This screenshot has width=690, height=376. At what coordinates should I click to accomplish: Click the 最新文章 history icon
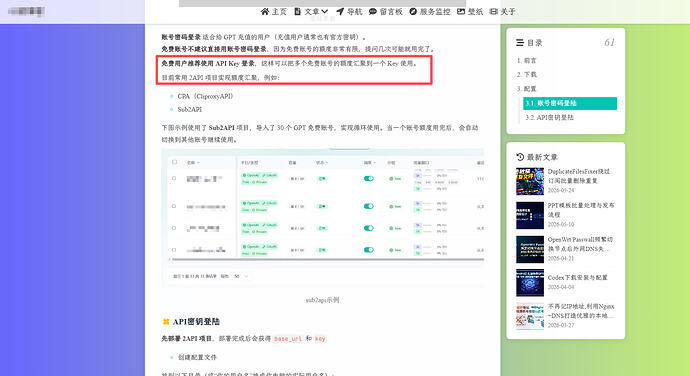coord(520,157)
